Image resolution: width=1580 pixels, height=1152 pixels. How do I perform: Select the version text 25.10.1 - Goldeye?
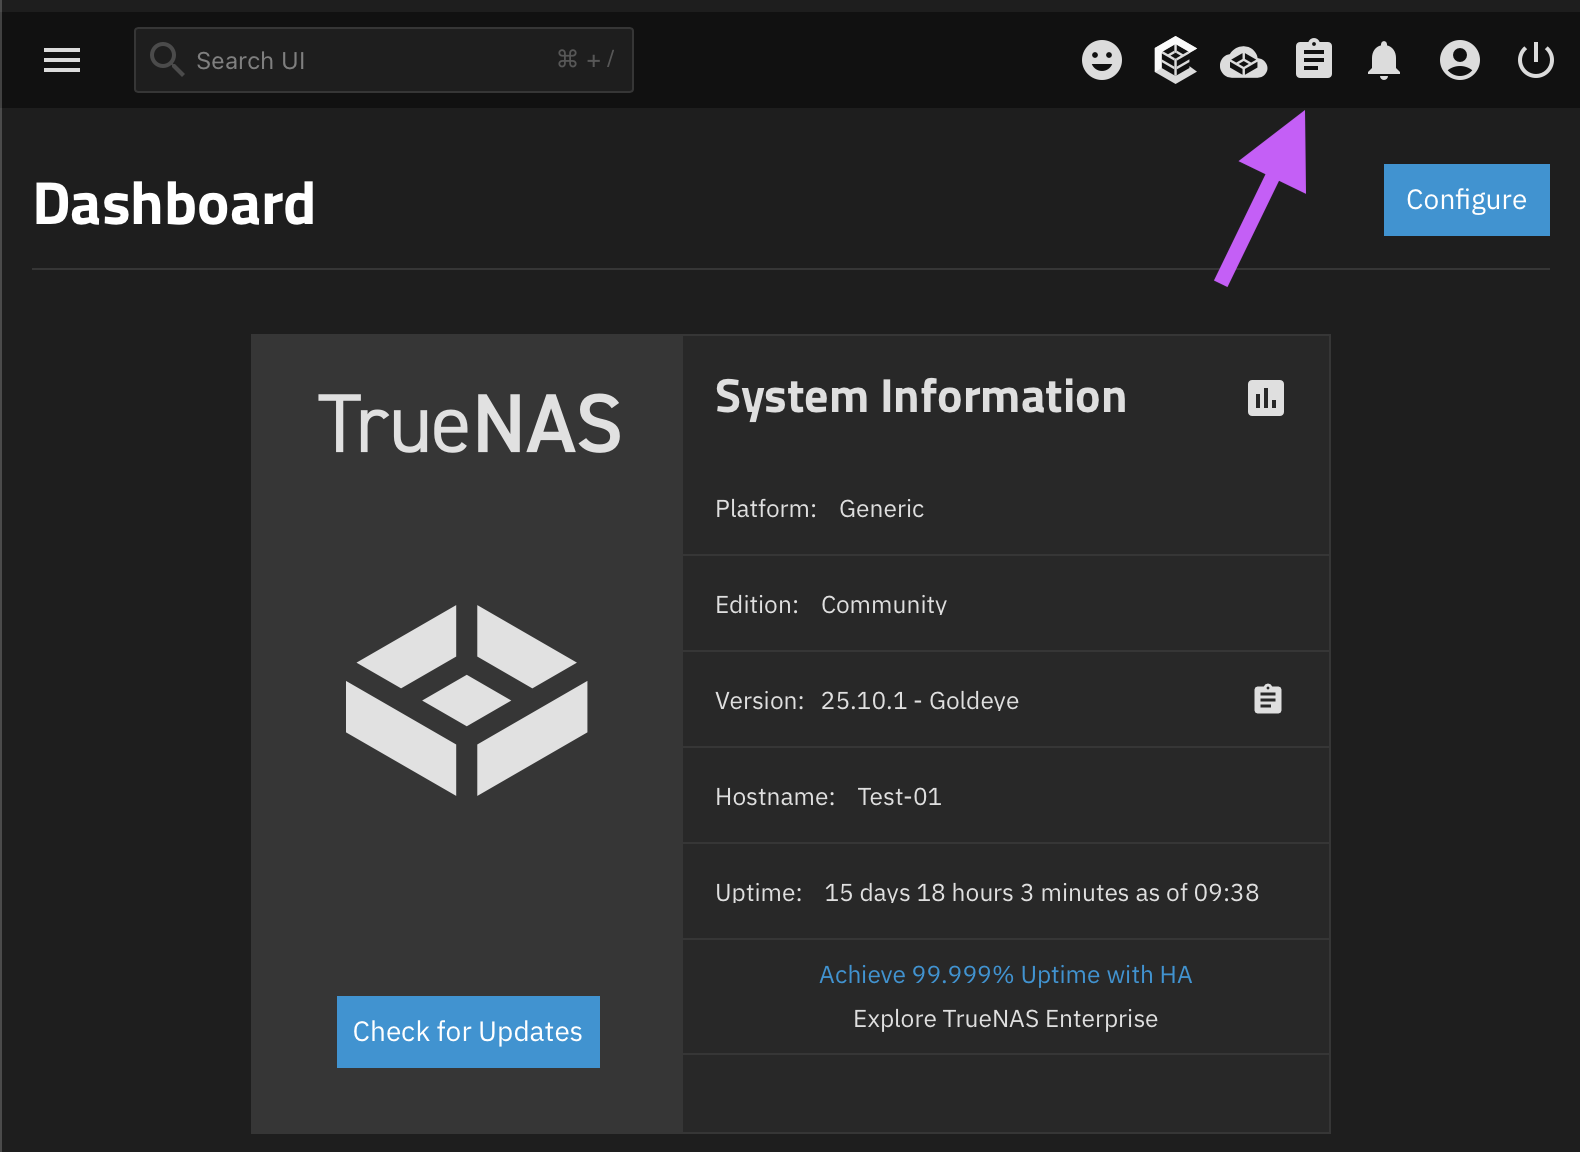[x=920, y=701]
